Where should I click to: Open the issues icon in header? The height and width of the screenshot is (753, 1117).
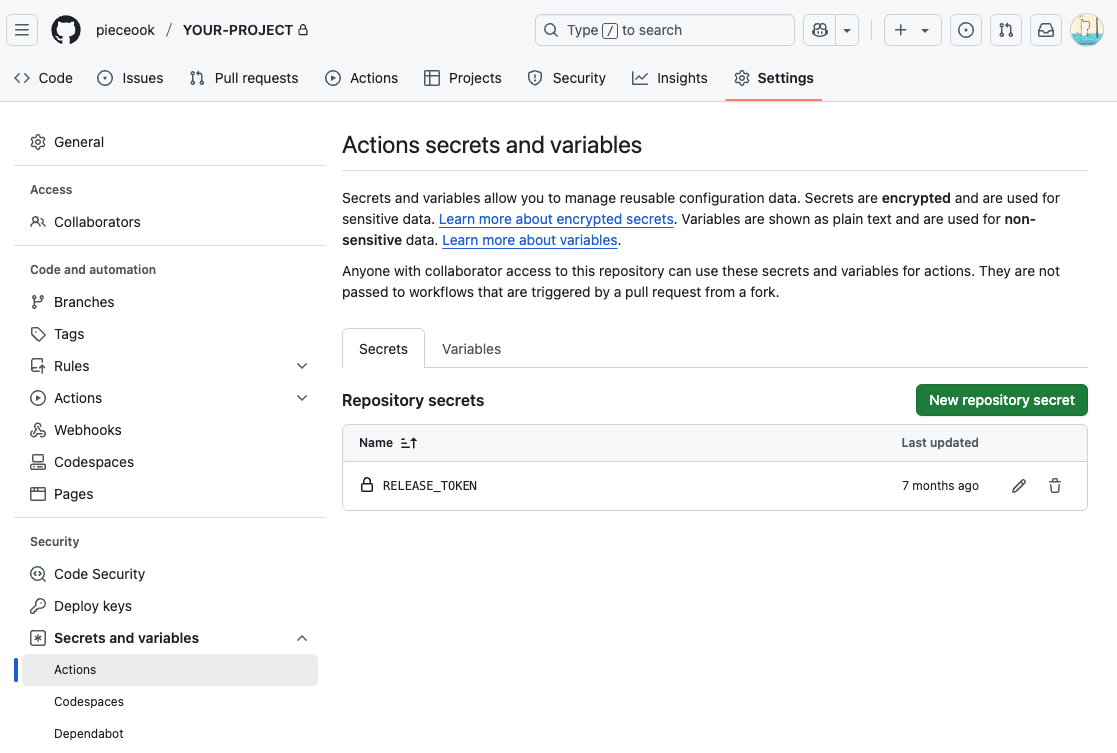coord(965,30)
